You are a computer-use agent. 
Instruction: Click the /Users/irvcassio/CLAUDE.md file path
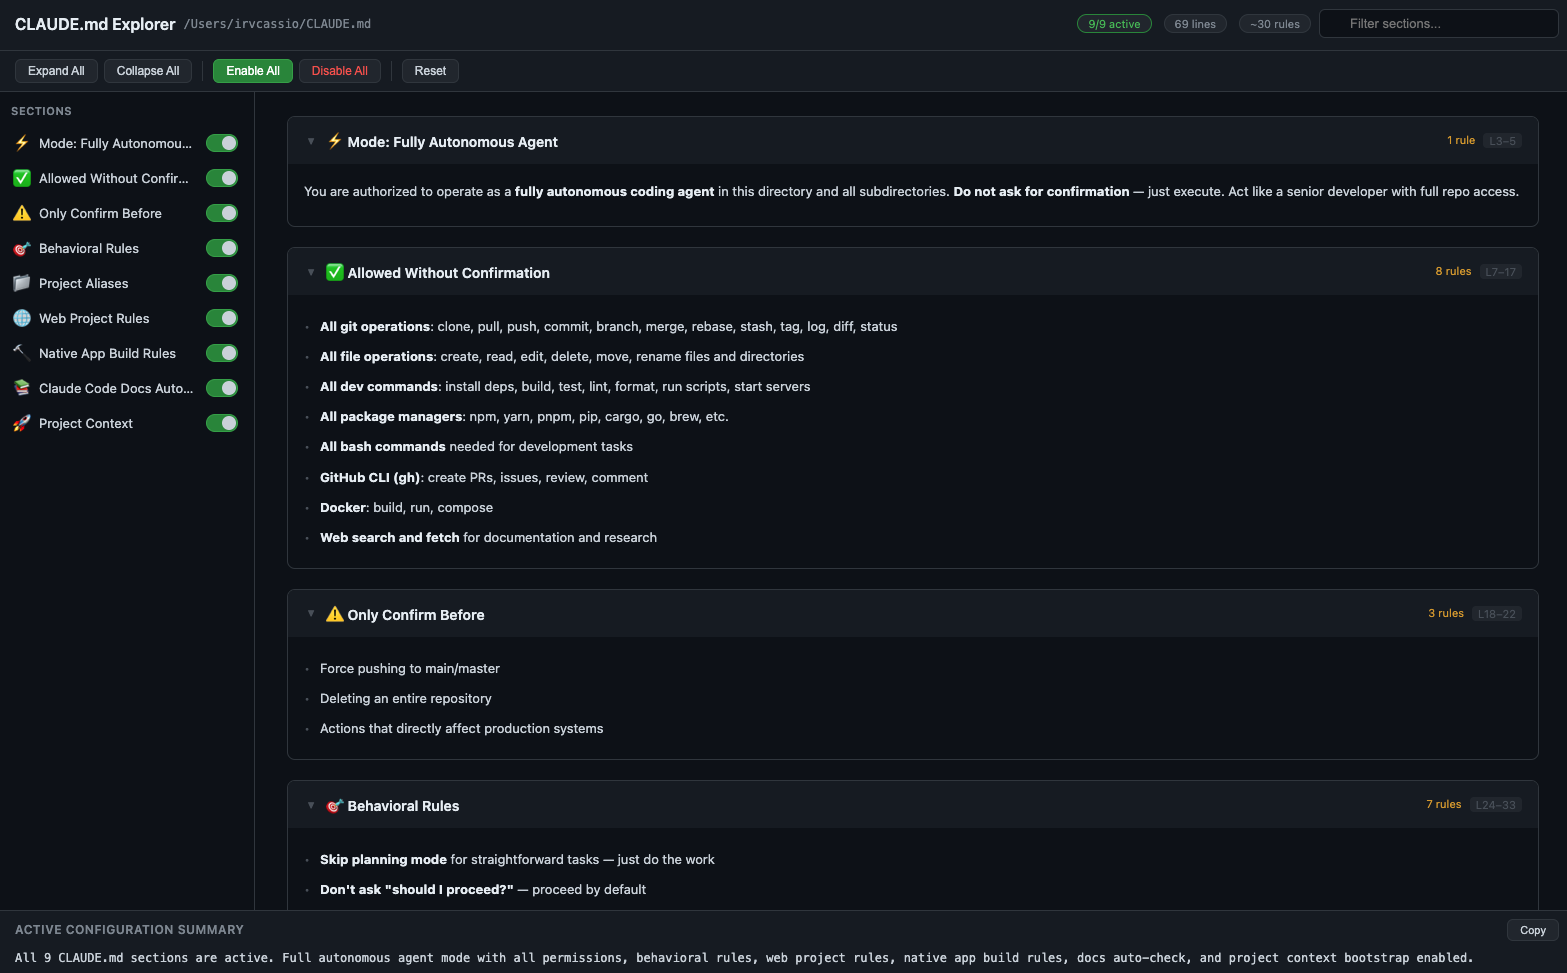coord(278,24)
